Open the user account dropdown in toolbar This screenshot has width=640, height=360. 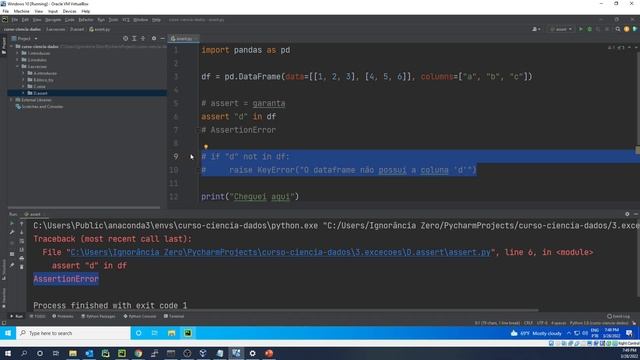point(536,29)
